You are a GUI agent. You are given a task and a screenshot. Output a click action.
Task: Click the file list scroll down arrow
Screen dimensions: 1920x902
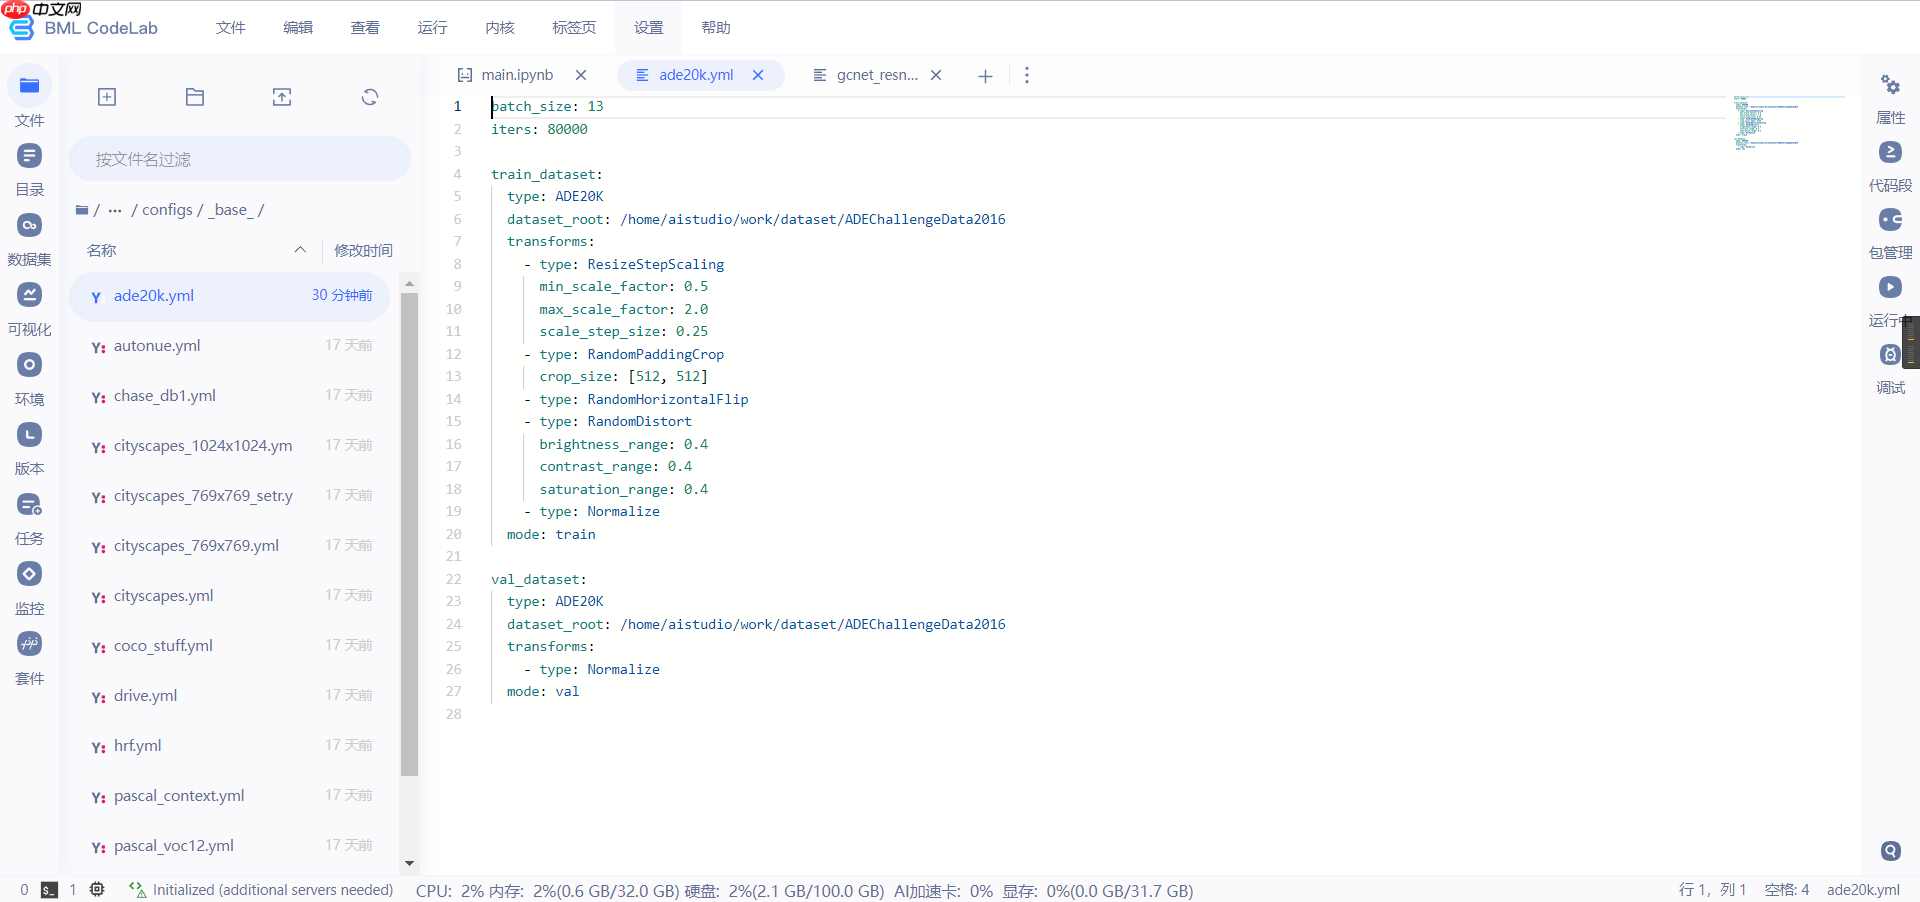pyautogui.click(x=409, y=863)
